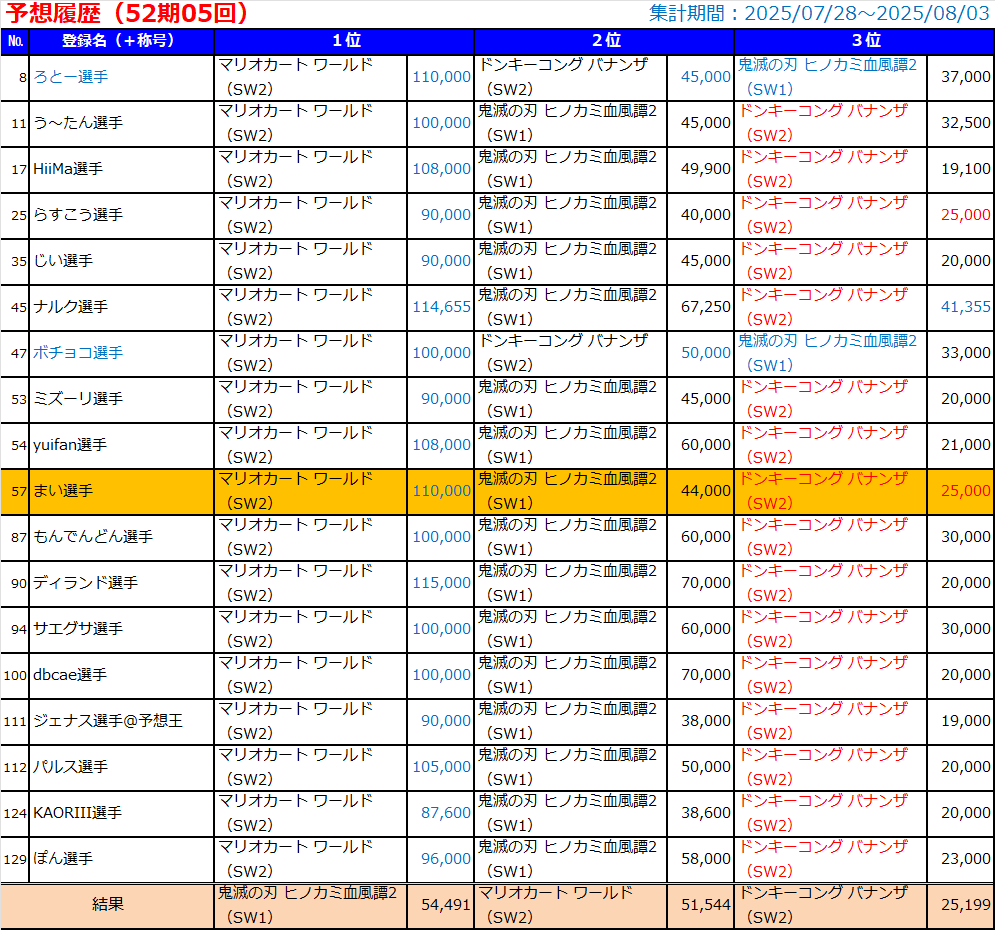Viewport: 995px width, 930px height.
Task: Click the 19,100 third-place value
Action: 965,169
